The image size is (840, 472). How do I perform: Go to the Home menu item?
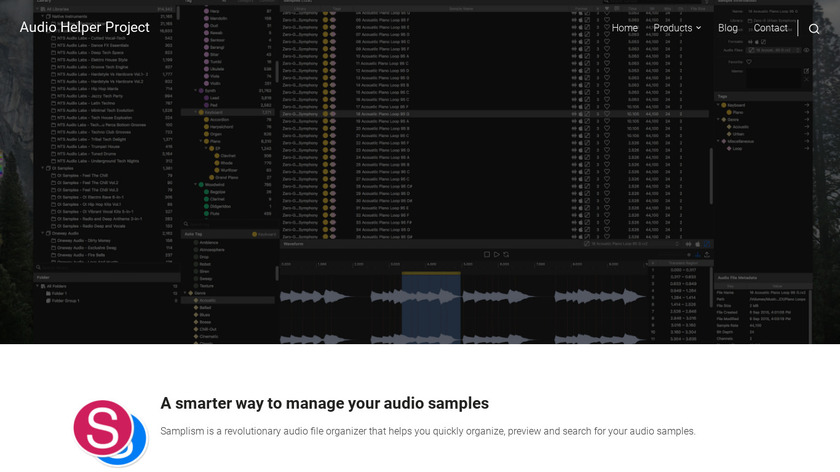click(625, 28)
